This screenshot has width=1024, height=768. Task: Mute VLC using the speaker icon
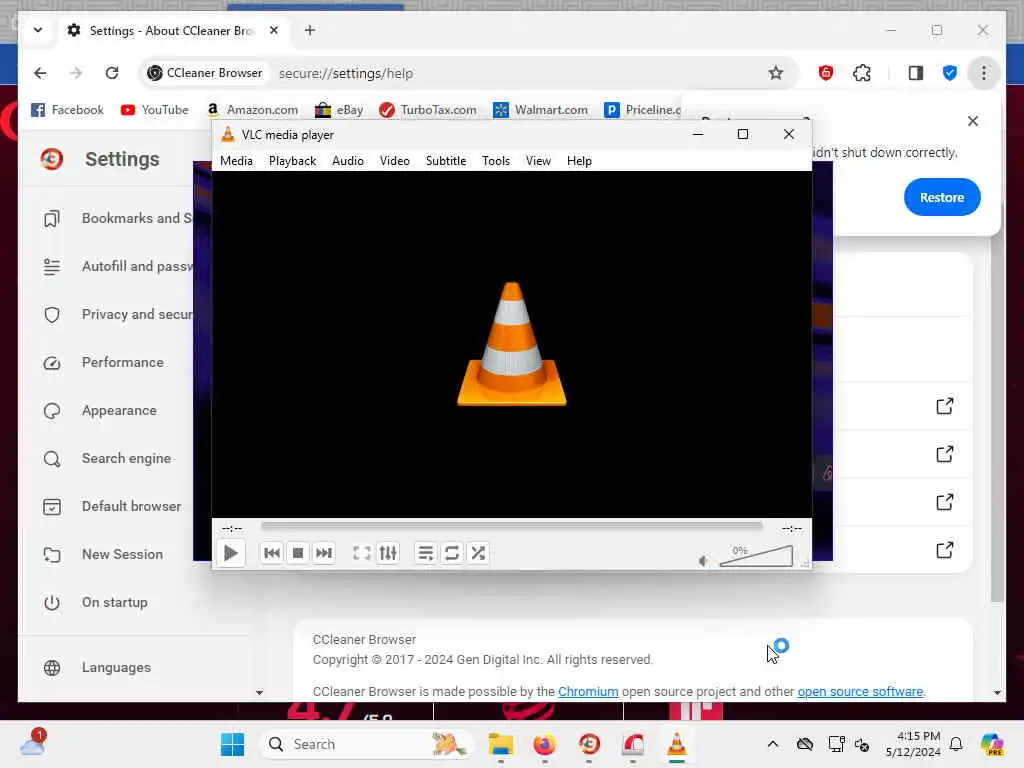[x=703, y=560]
